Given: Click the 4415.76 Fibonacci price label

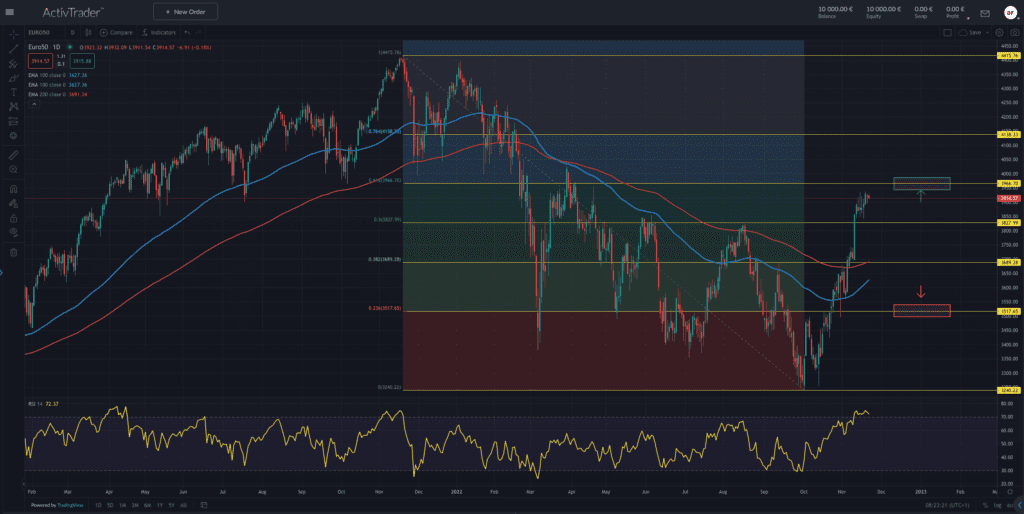Looking at the screenshot, I should pyautogui.click(x=1009, y=56).
